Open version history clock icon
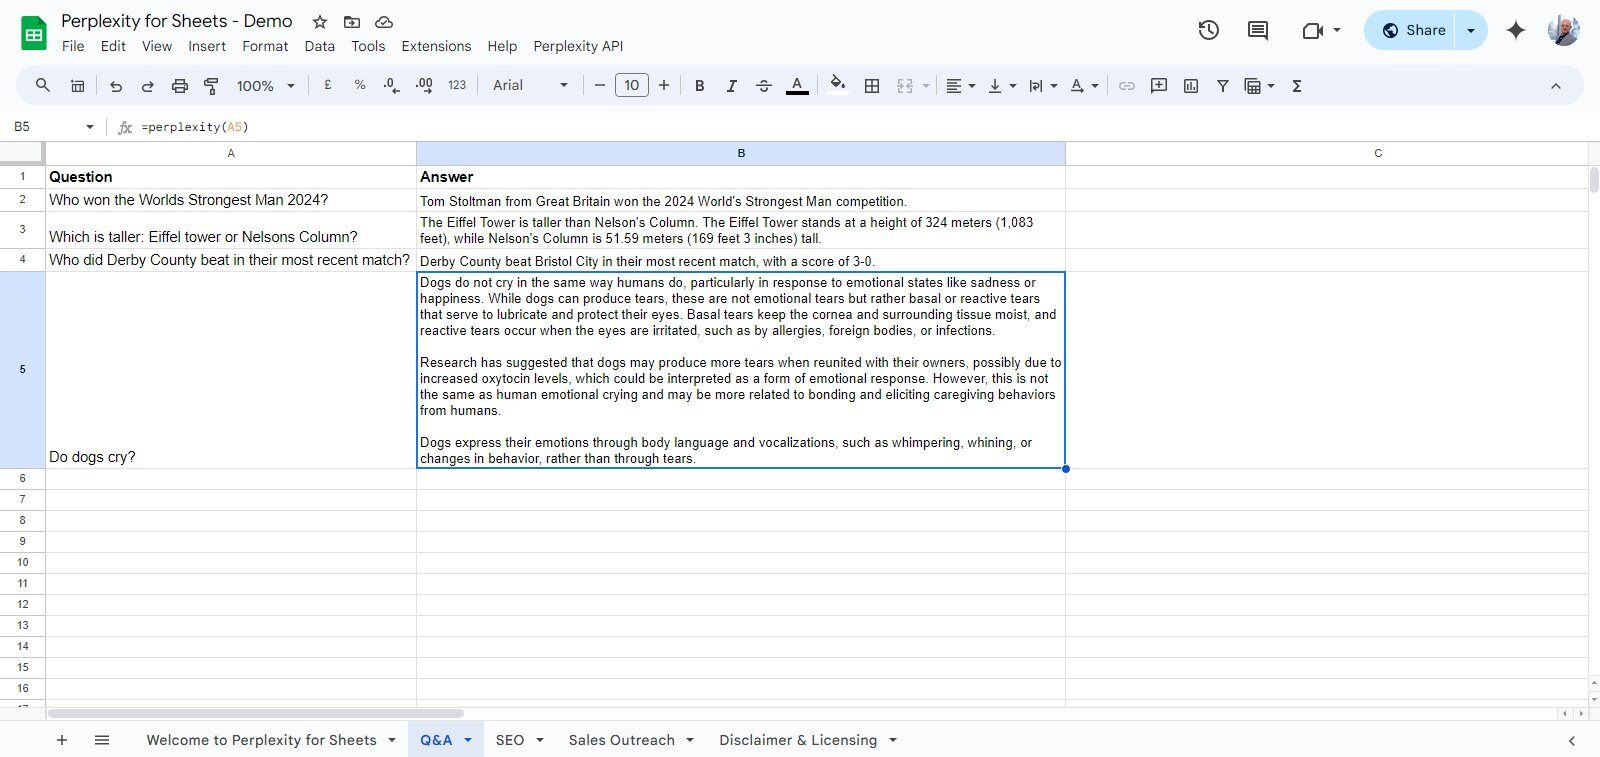The width and height of the screenshot is (1600, 757). click(1209, 30)
